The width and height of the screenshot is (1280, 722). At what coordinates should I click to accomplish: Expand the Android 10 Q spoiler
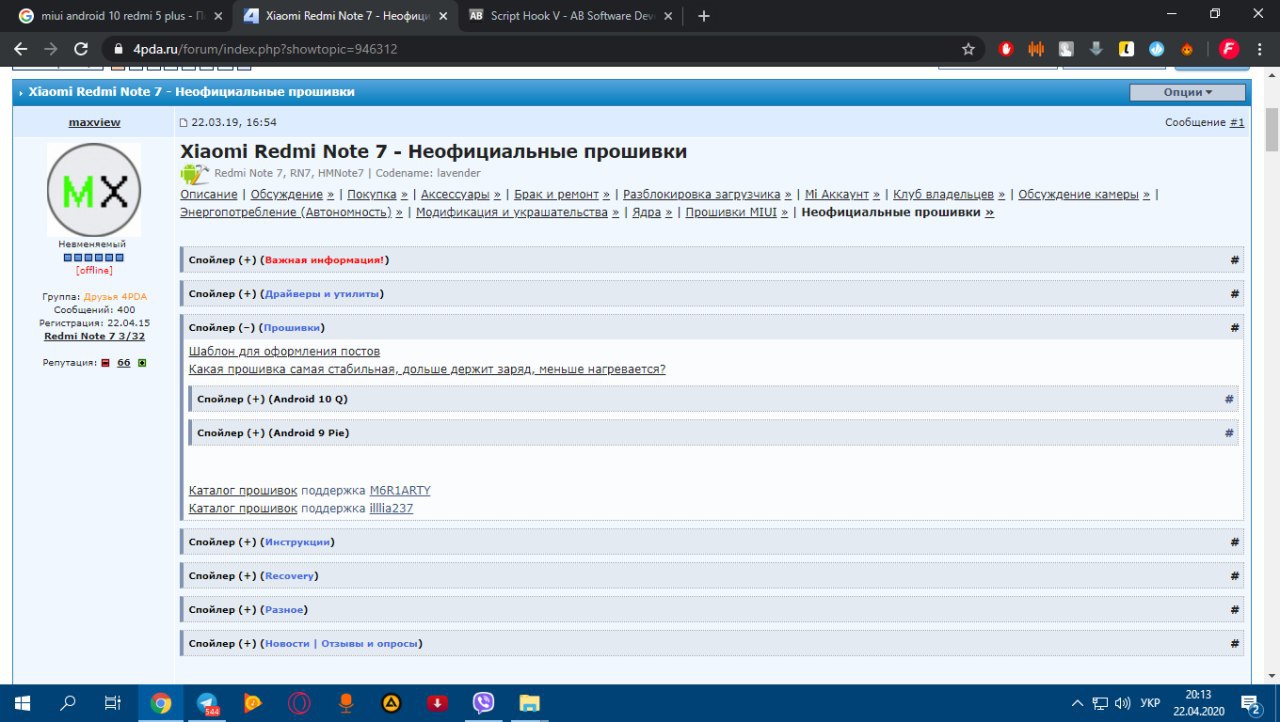[x=714, y=399]
